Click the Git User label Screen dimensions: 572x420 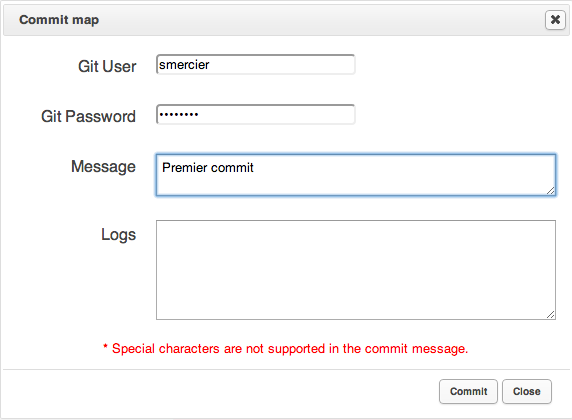click(107, 66)
